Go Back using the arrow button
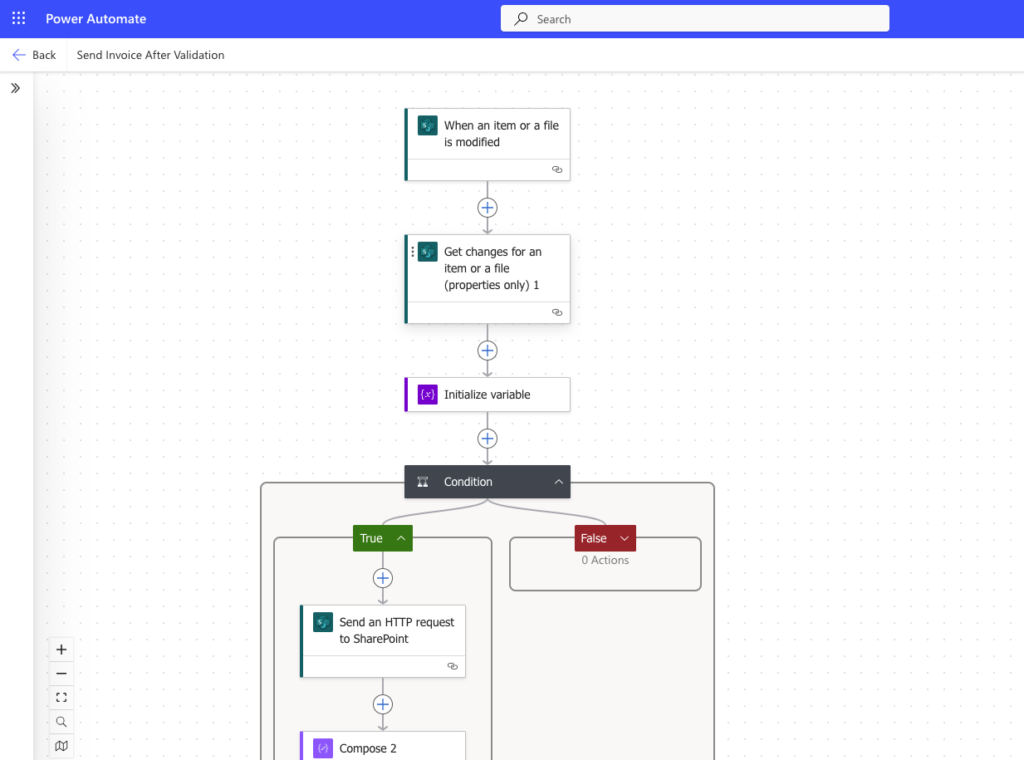Image resolution: width=1024 pixels, height=760 pixels. pos(34,55)
